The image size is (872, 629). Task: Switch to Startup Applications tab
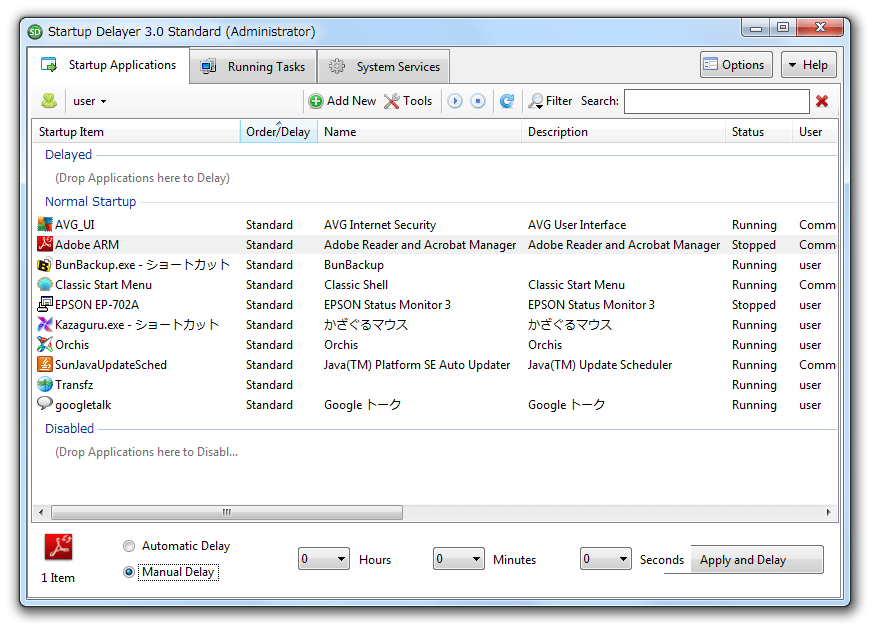(x=109, y=65)
